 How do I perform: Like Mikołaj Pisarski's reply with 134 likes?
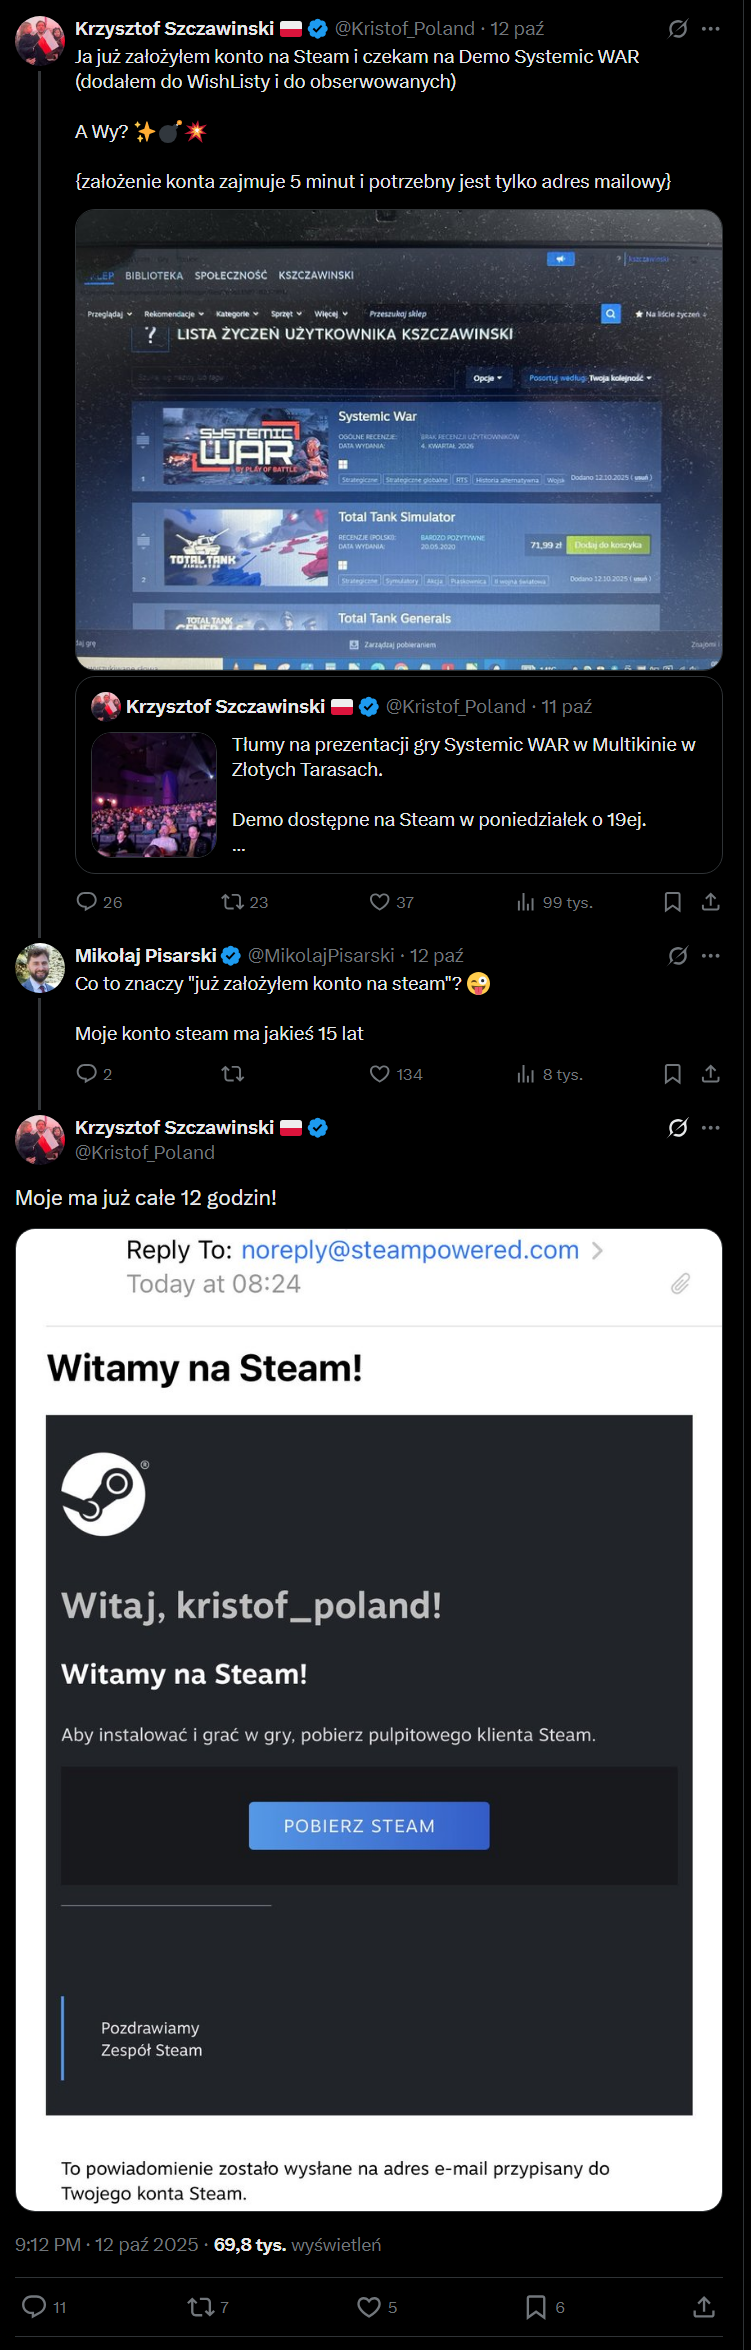pos(380,1074)
